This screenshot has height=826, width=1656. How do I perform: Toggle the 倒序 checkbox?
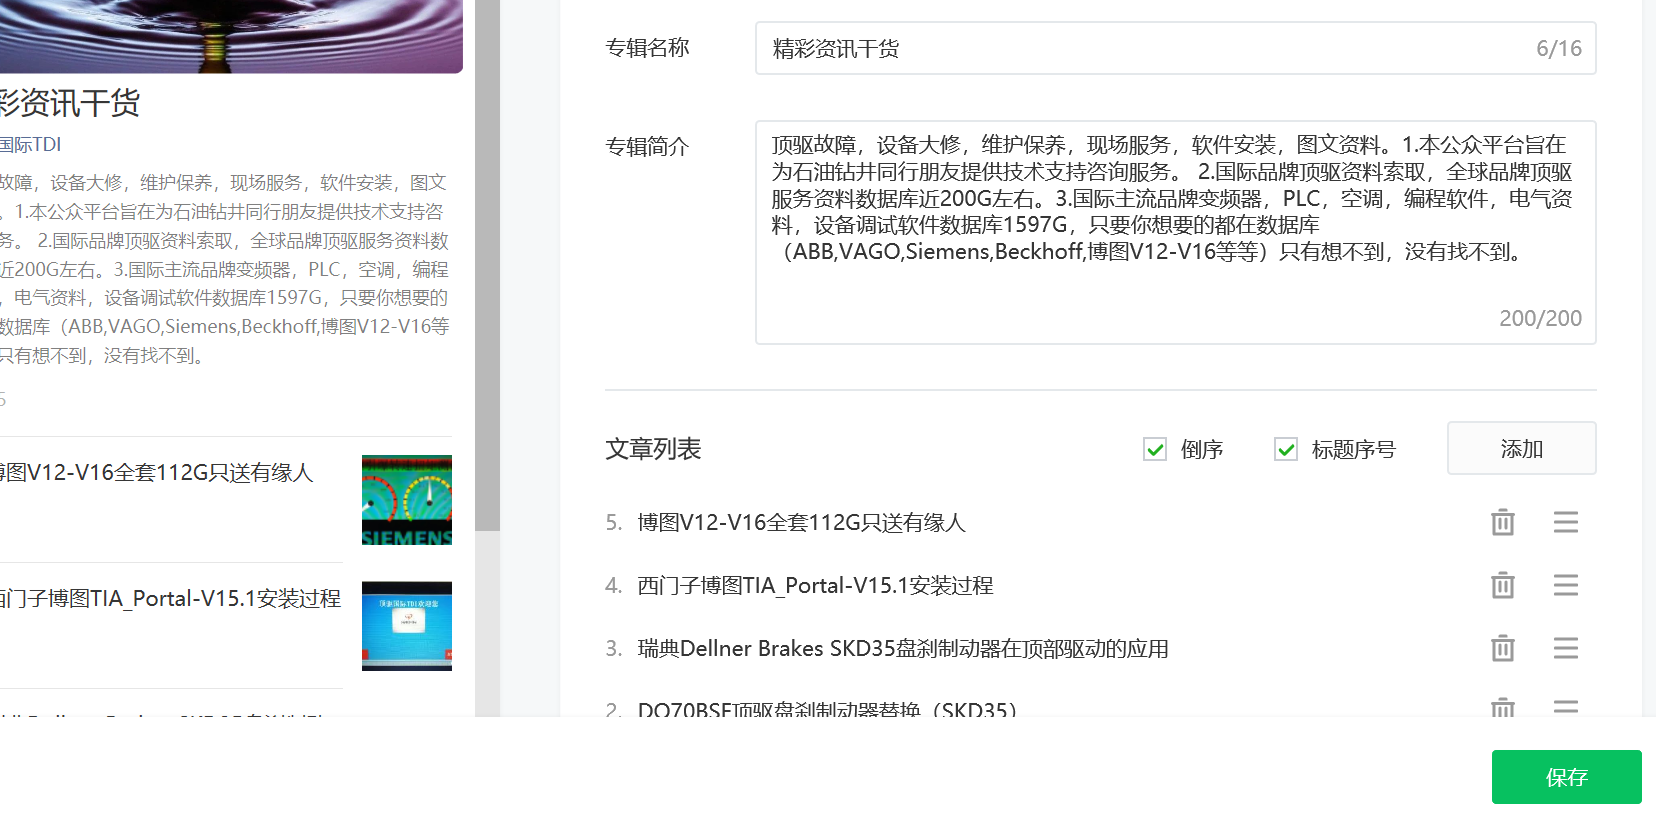pos(1155,450)
